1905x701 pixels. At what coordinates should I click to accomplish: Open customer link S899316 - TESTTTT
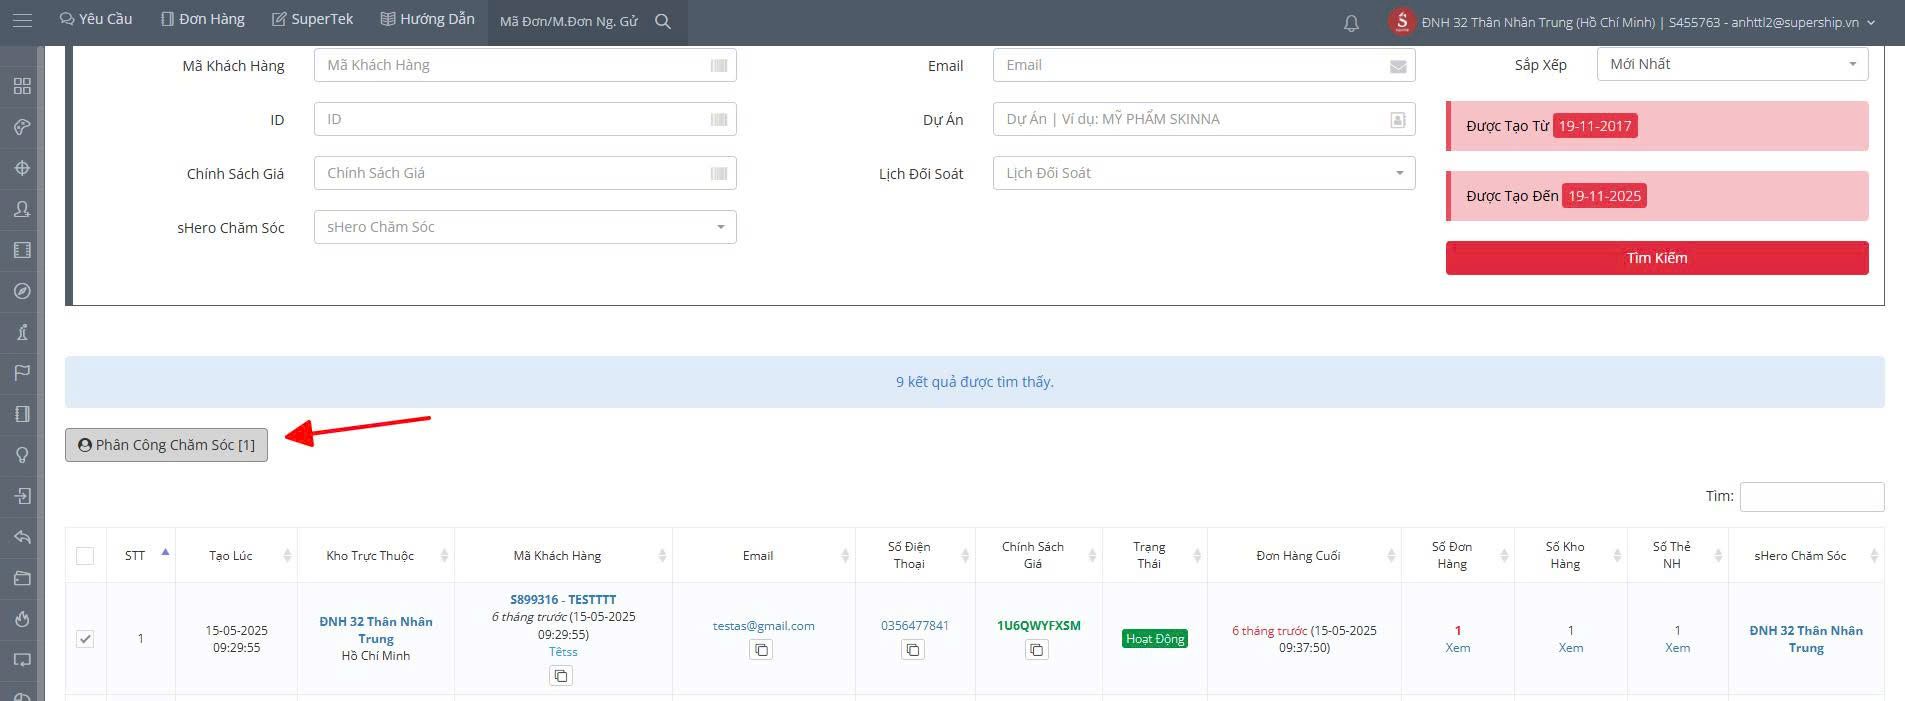pyautogui.click(x=563, y=600)
